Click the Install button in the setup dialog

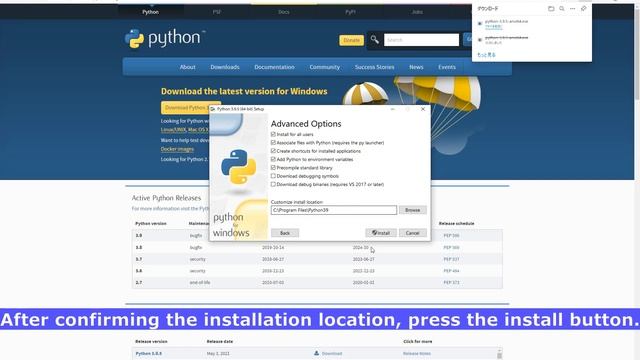[381, 233]
